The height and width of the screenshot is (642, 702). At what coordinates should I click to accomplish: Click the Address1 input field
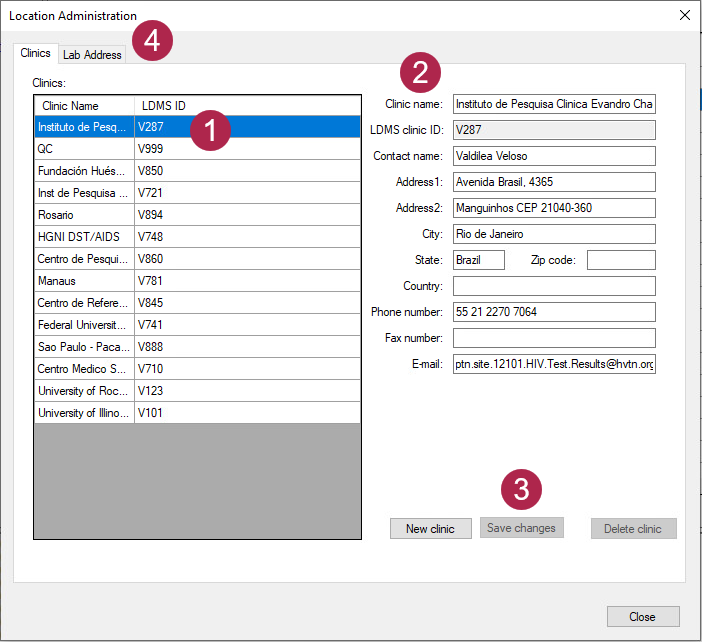(554, 182)
